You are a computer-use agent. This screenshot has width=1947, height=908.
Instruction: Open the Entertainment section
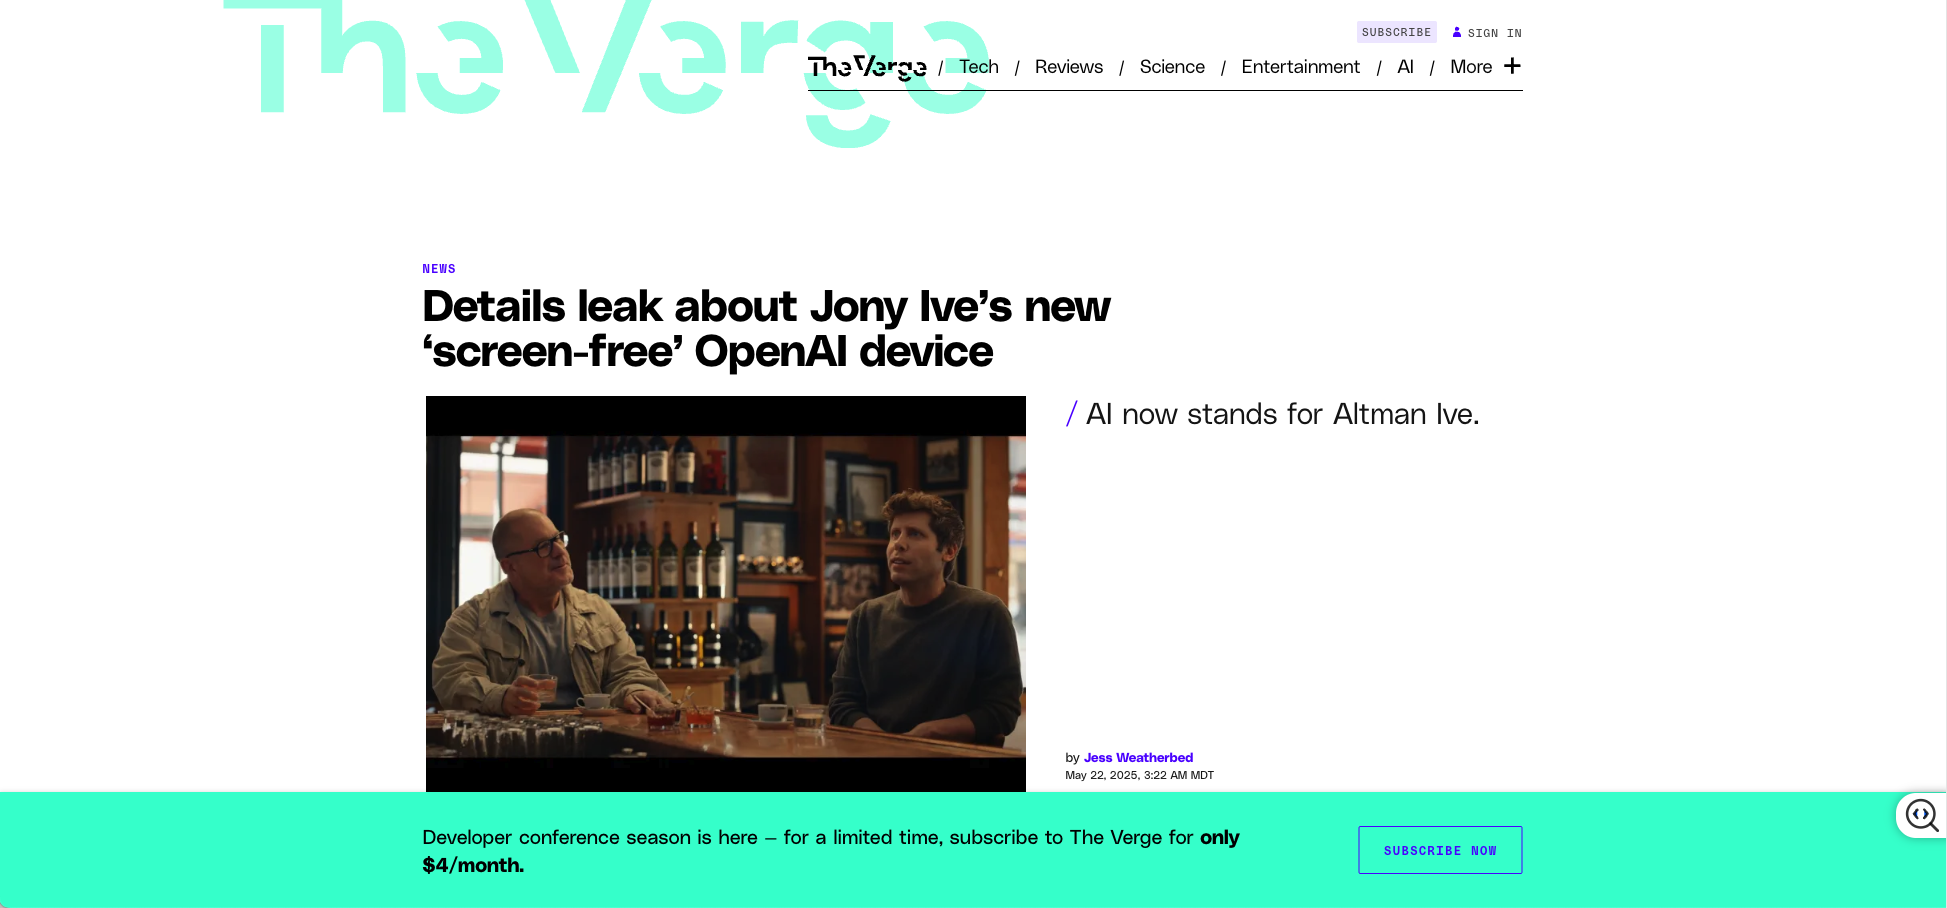[x=1300, y=67]
